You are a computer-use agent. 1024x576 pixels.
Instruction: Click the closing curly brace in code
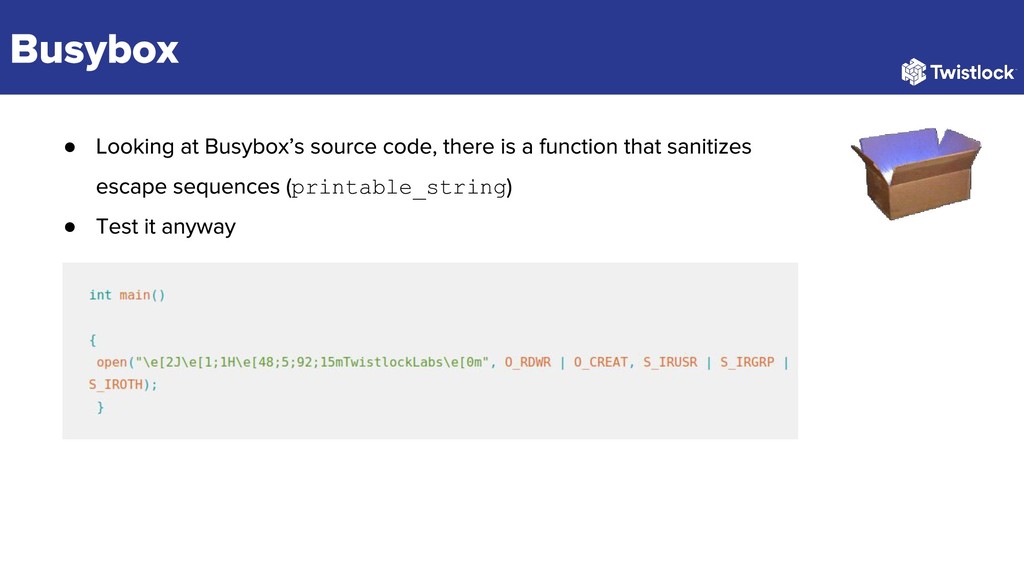tap(101, 408)
